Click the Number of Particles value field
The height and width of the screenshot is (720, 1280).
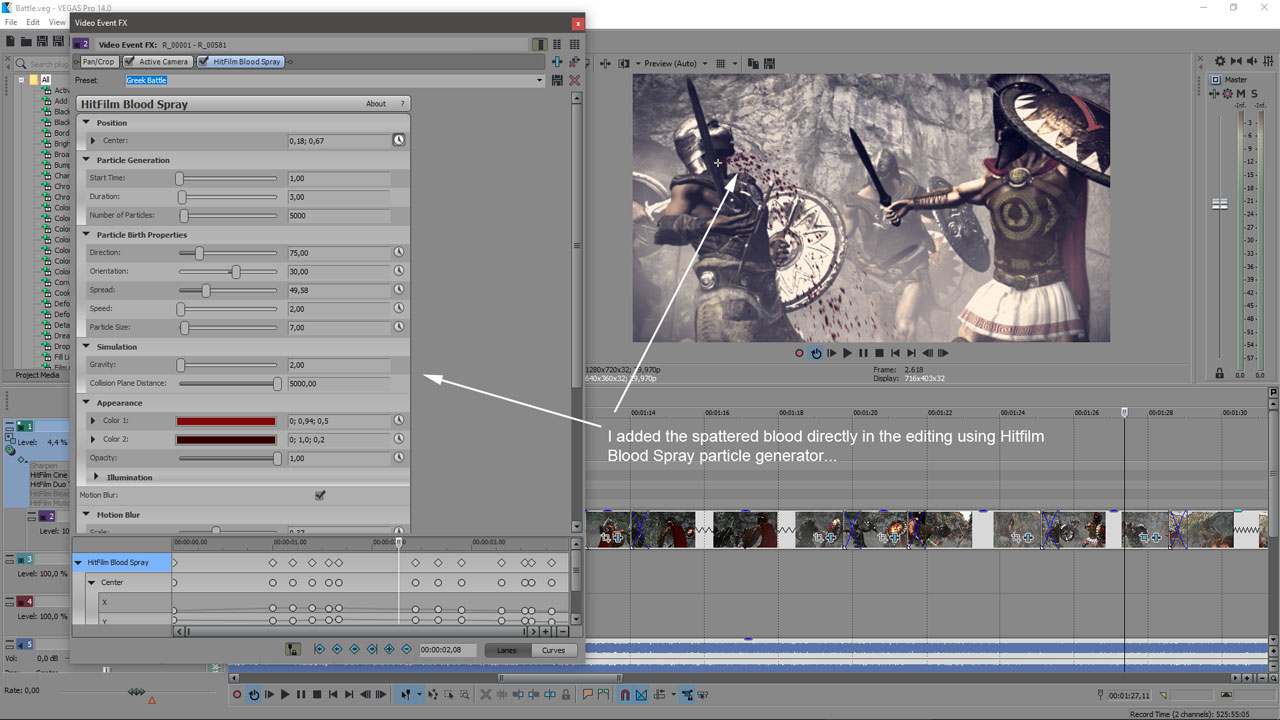tap(338, 216)
